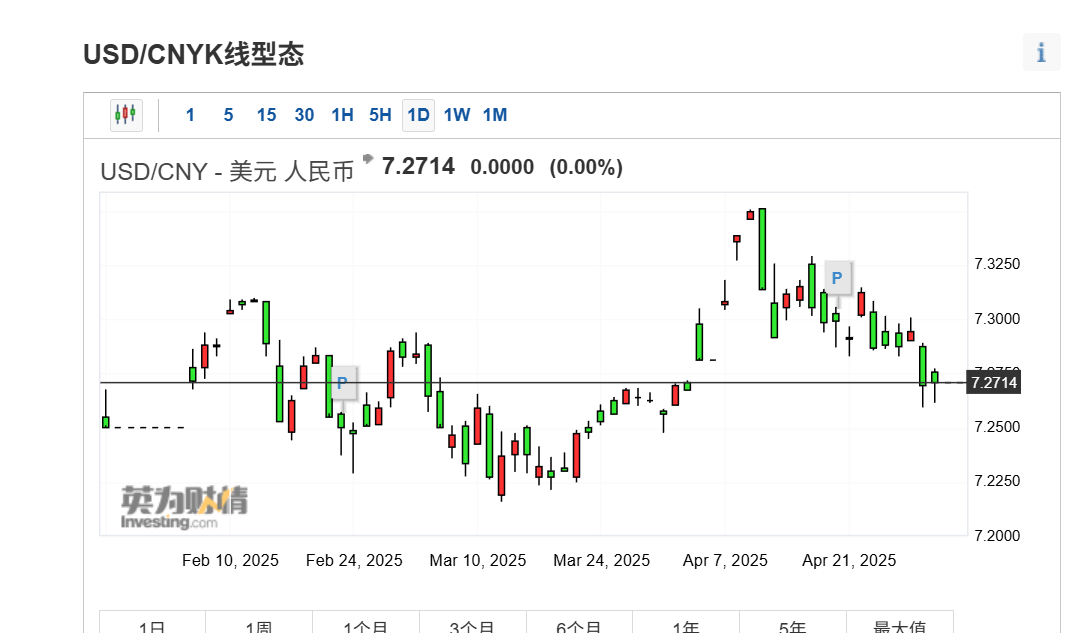Change chart to 1W weekly interval

click(456, 115)
